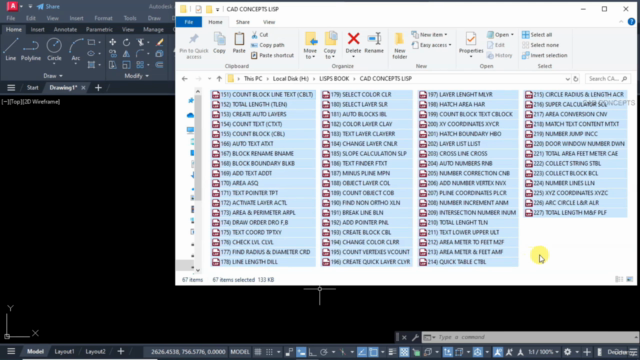Select file 151) COUNT BLOCK LINE TEXT
This screenshot has height=360, width=640.
click(x=263, y=94)
